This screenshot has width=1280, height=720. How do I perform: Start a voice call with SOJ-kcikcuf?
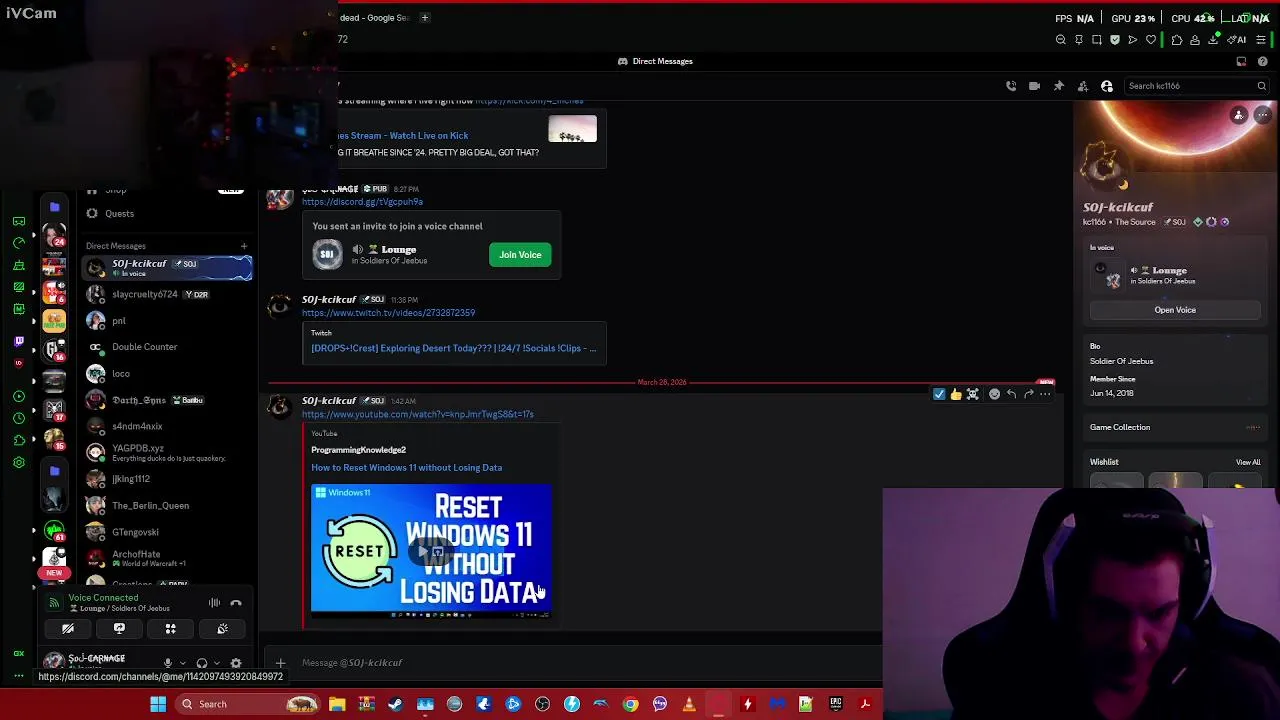pos(1011,86)
